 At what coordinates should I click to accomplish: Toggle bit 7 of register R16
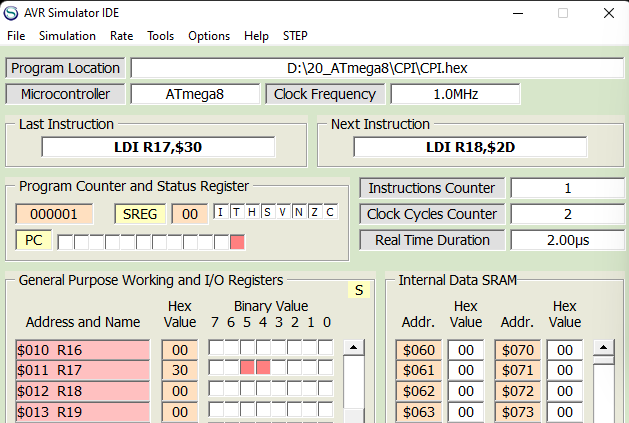coord(215,349)
